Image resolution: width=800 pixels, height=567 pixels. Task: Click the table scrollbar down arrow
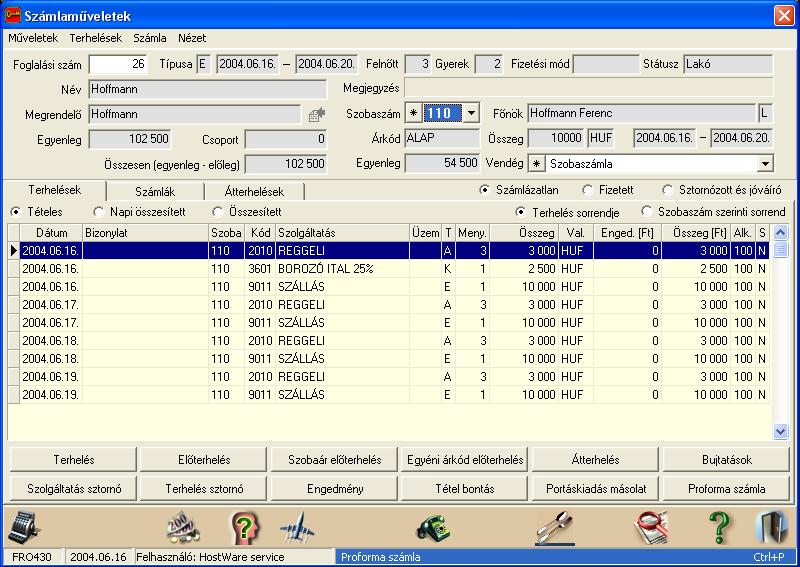780,431
